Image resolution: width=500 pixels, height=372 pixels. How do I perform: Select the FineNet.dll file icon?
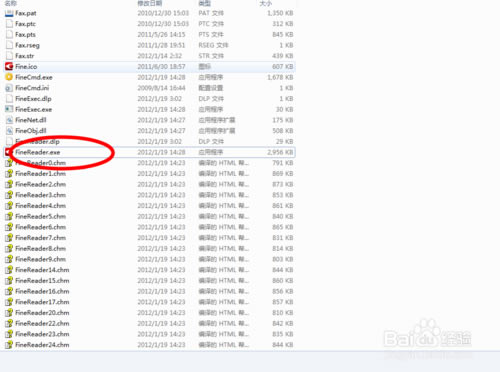coord(9,120)
